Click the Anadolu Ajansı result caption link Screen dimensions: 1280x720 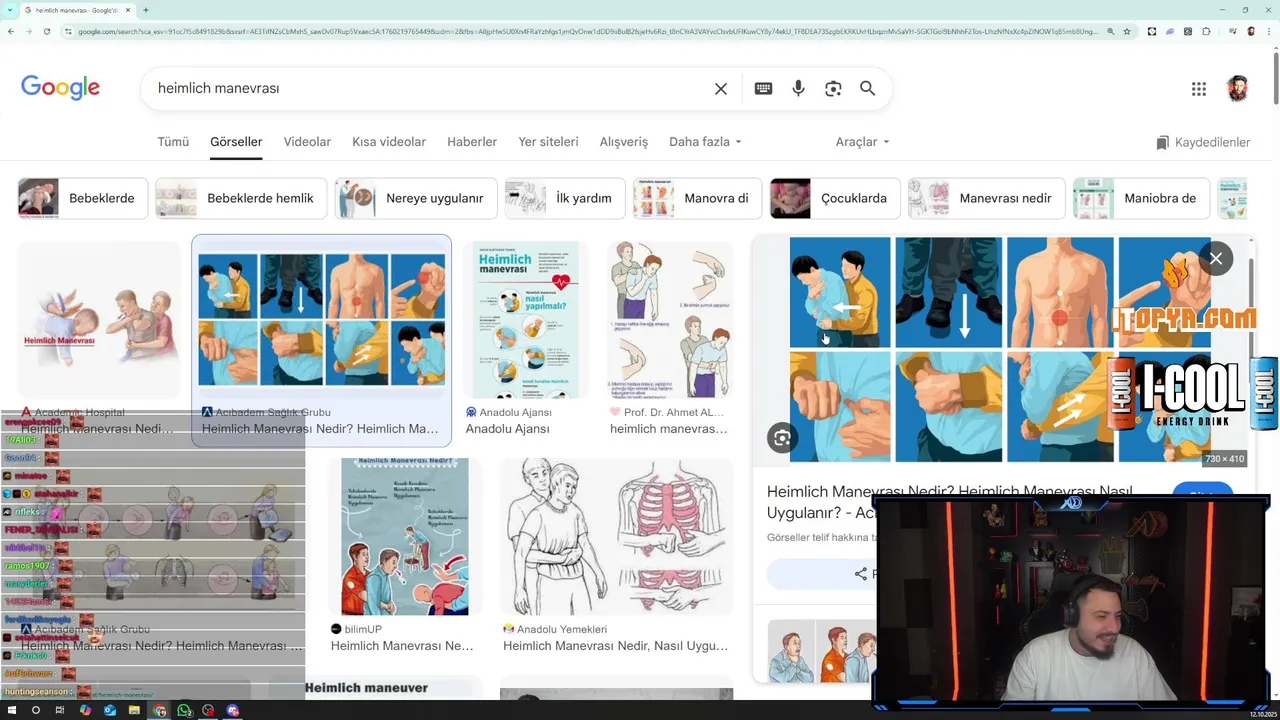click(508, 429)
